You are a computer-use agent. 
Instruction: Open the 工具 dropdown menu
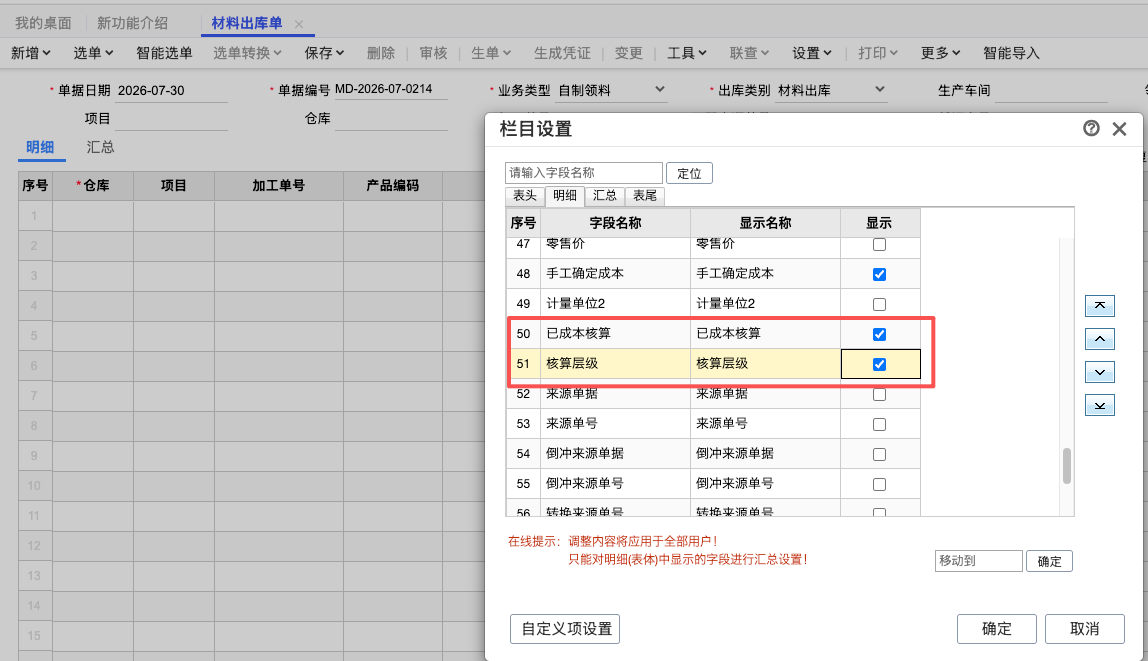[687, 53]
